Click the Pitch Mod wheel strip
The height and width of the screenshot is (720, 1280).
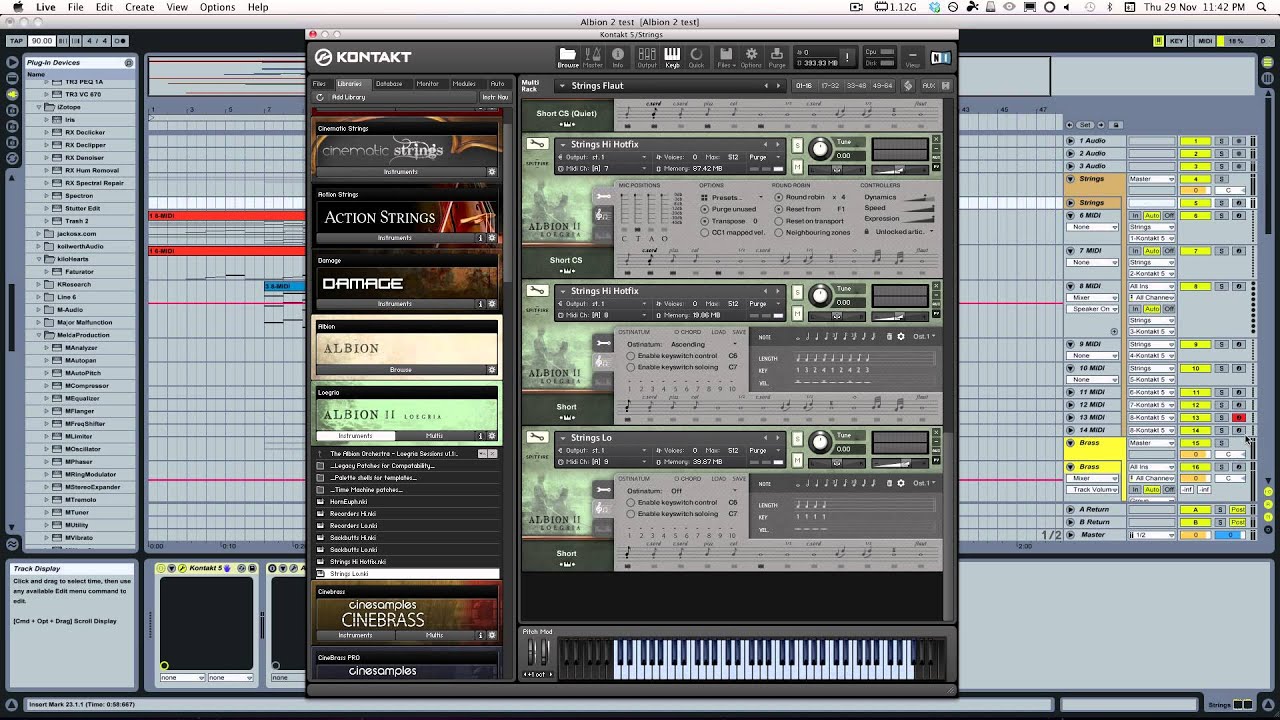pyautogui.click(x=538, y=652)
